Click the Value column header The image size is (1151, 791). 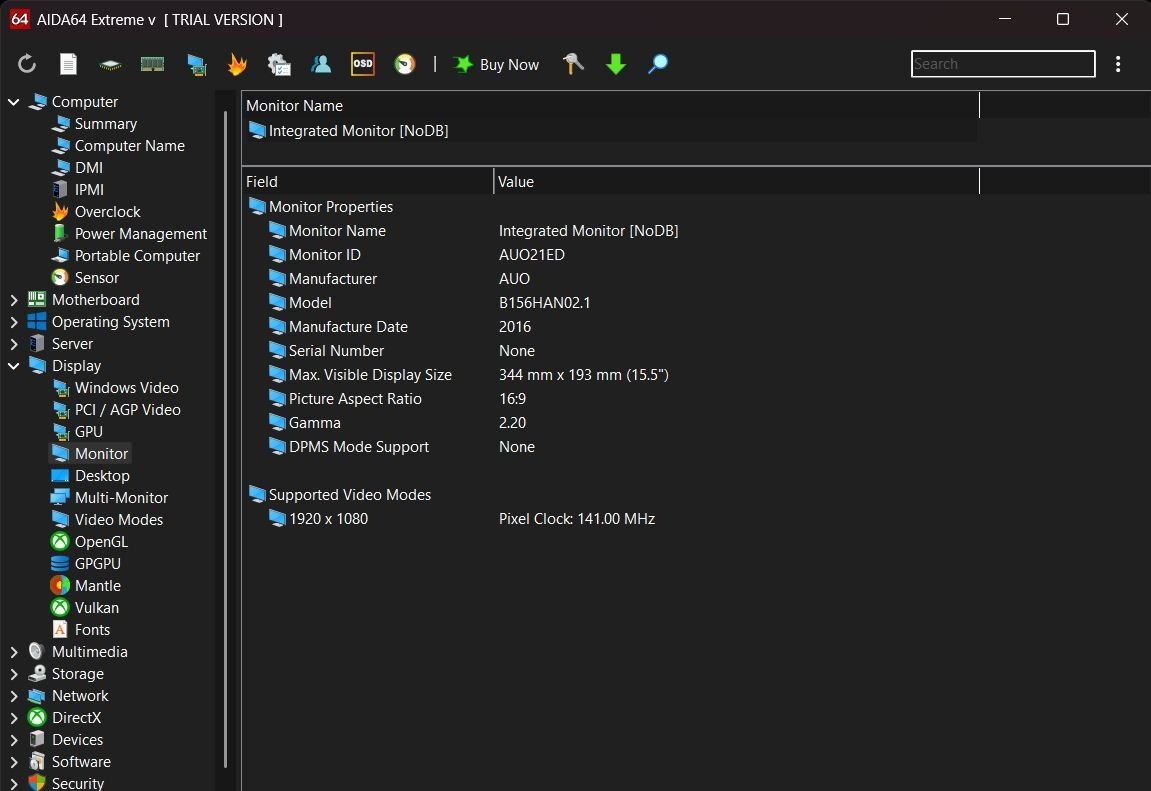(737, 182)
